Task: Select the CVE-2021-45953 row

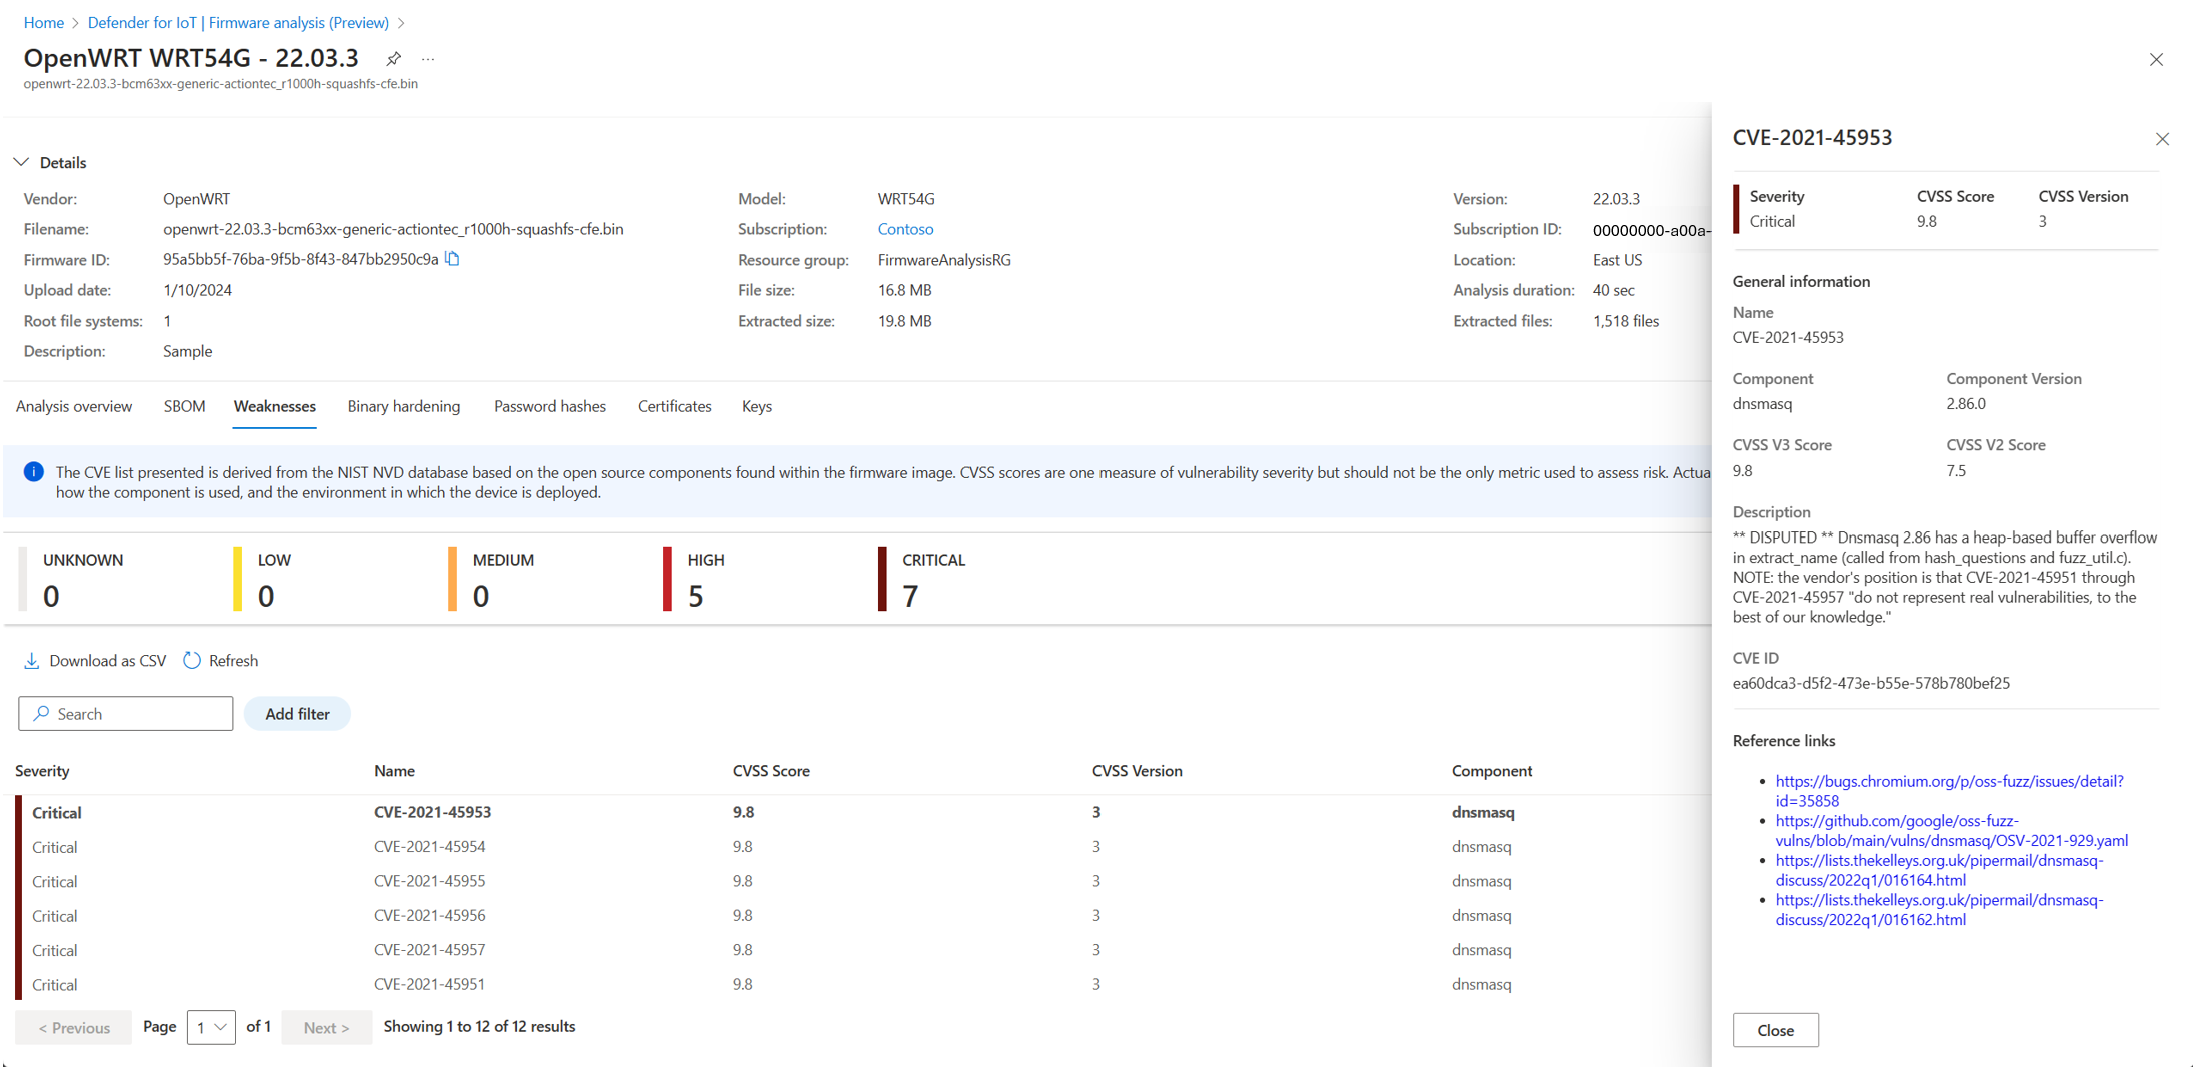Action: point(864,812)
